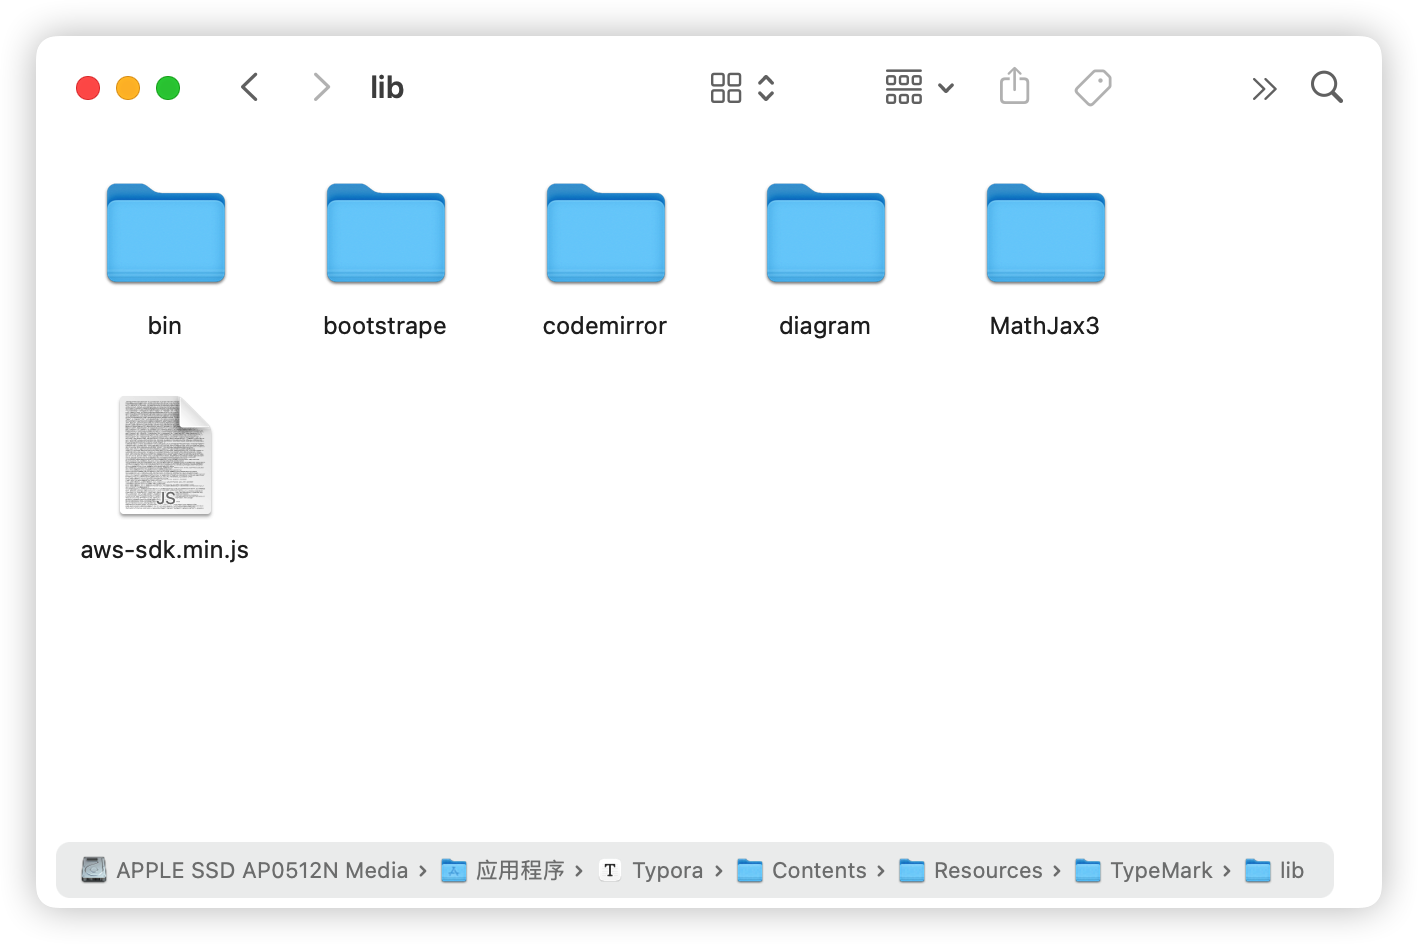Click the Share toolbar icon
Screen dimensions: 1418x944
click(x=1014, y=86)
